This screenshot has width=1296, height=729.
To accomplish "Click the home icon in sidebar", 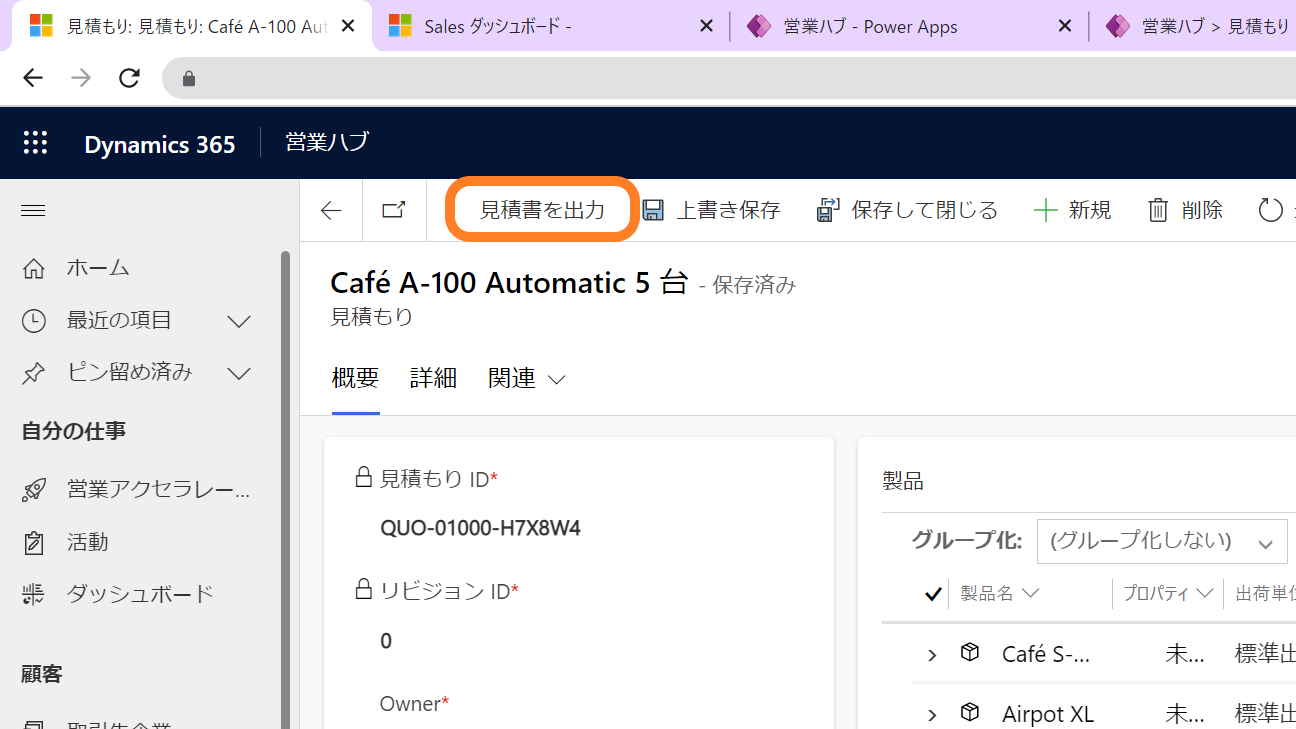I will point(33,268).
